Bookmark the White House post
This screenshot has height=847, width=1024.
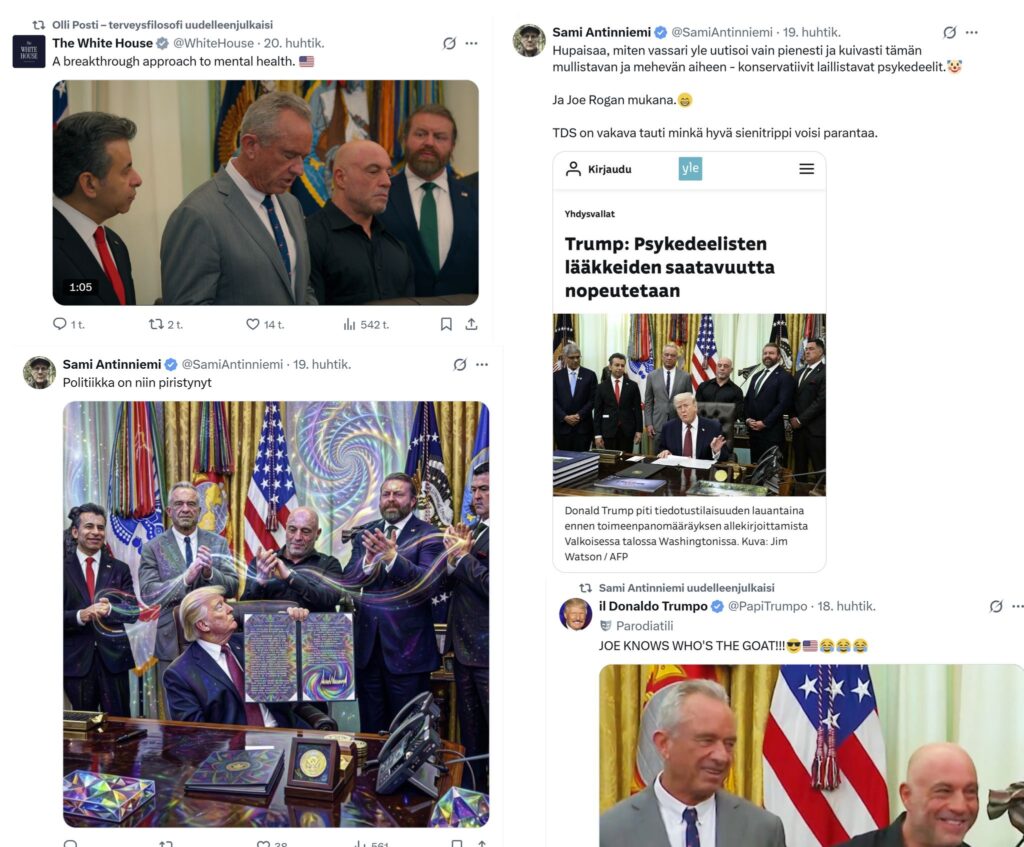446,324
